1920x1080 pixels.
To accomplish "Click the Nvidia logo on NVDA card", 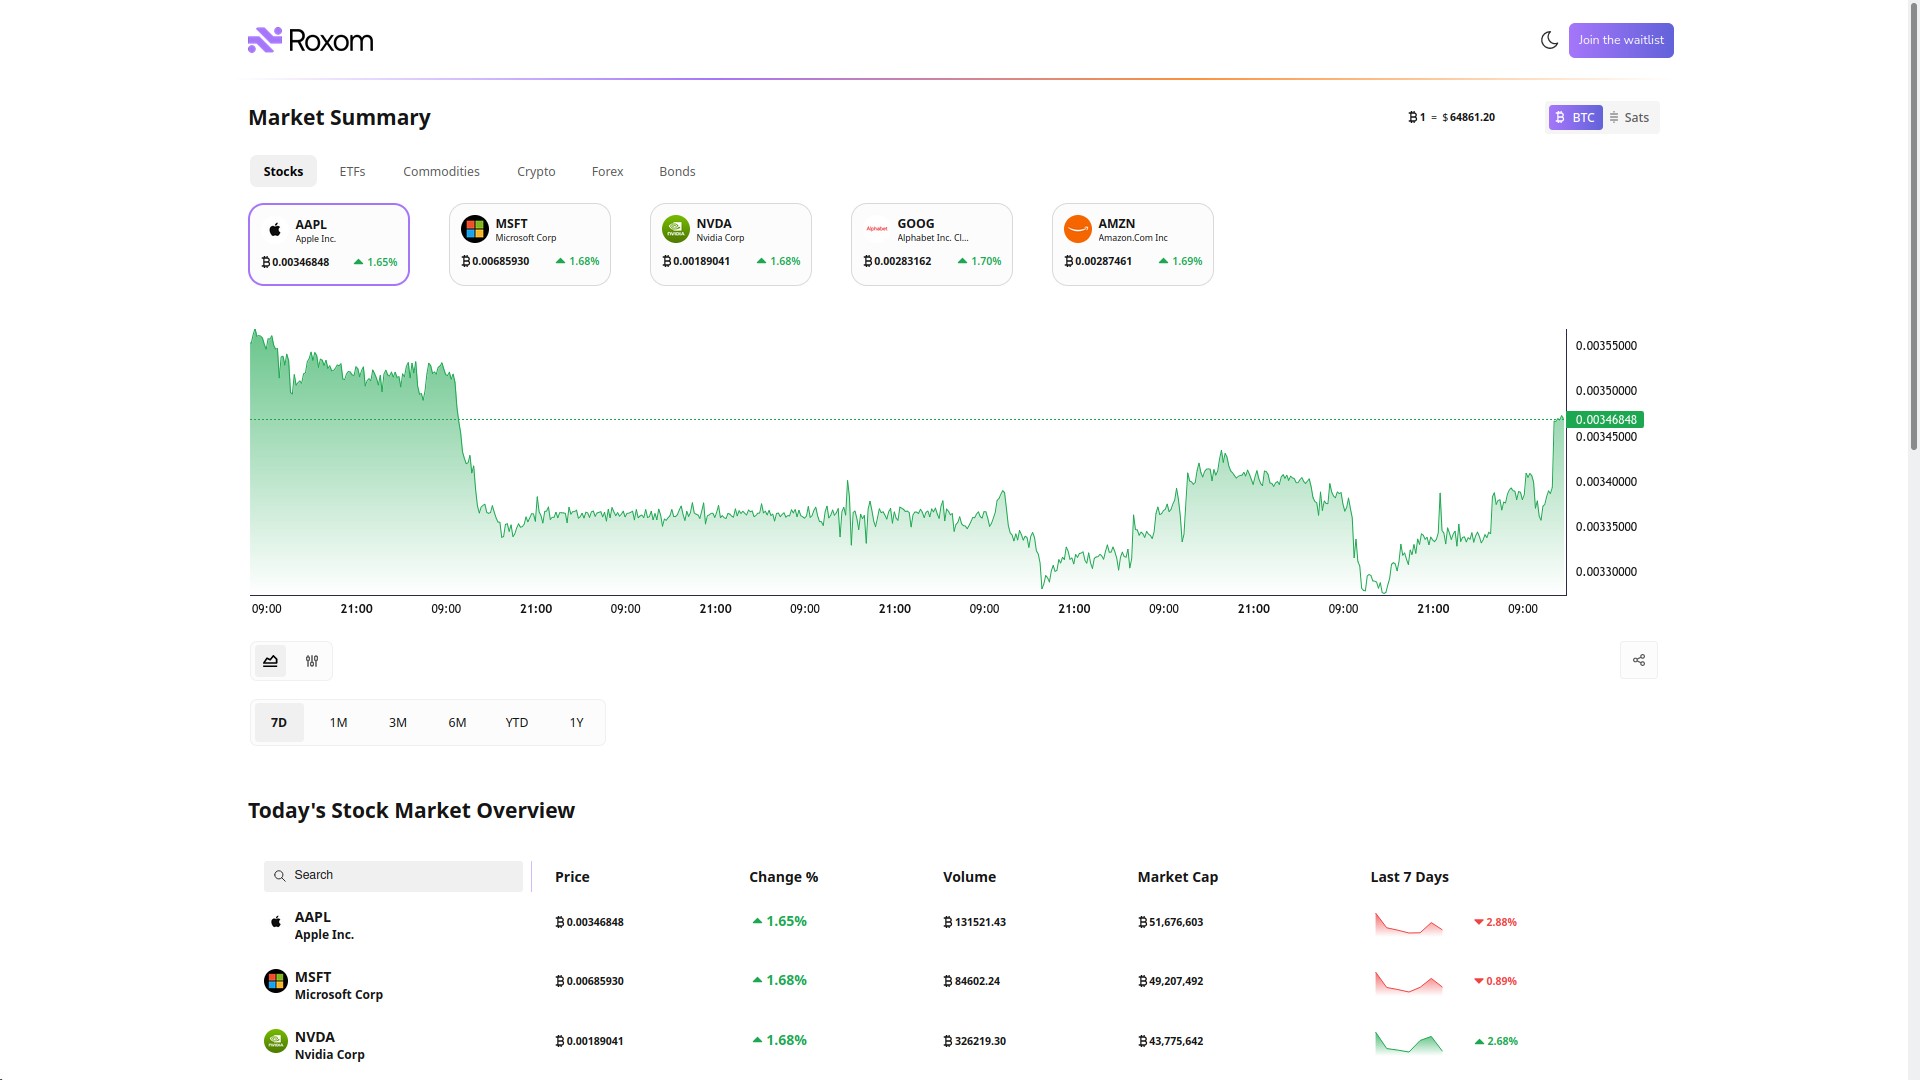I will pyautogui.click(x=675, y=228).
